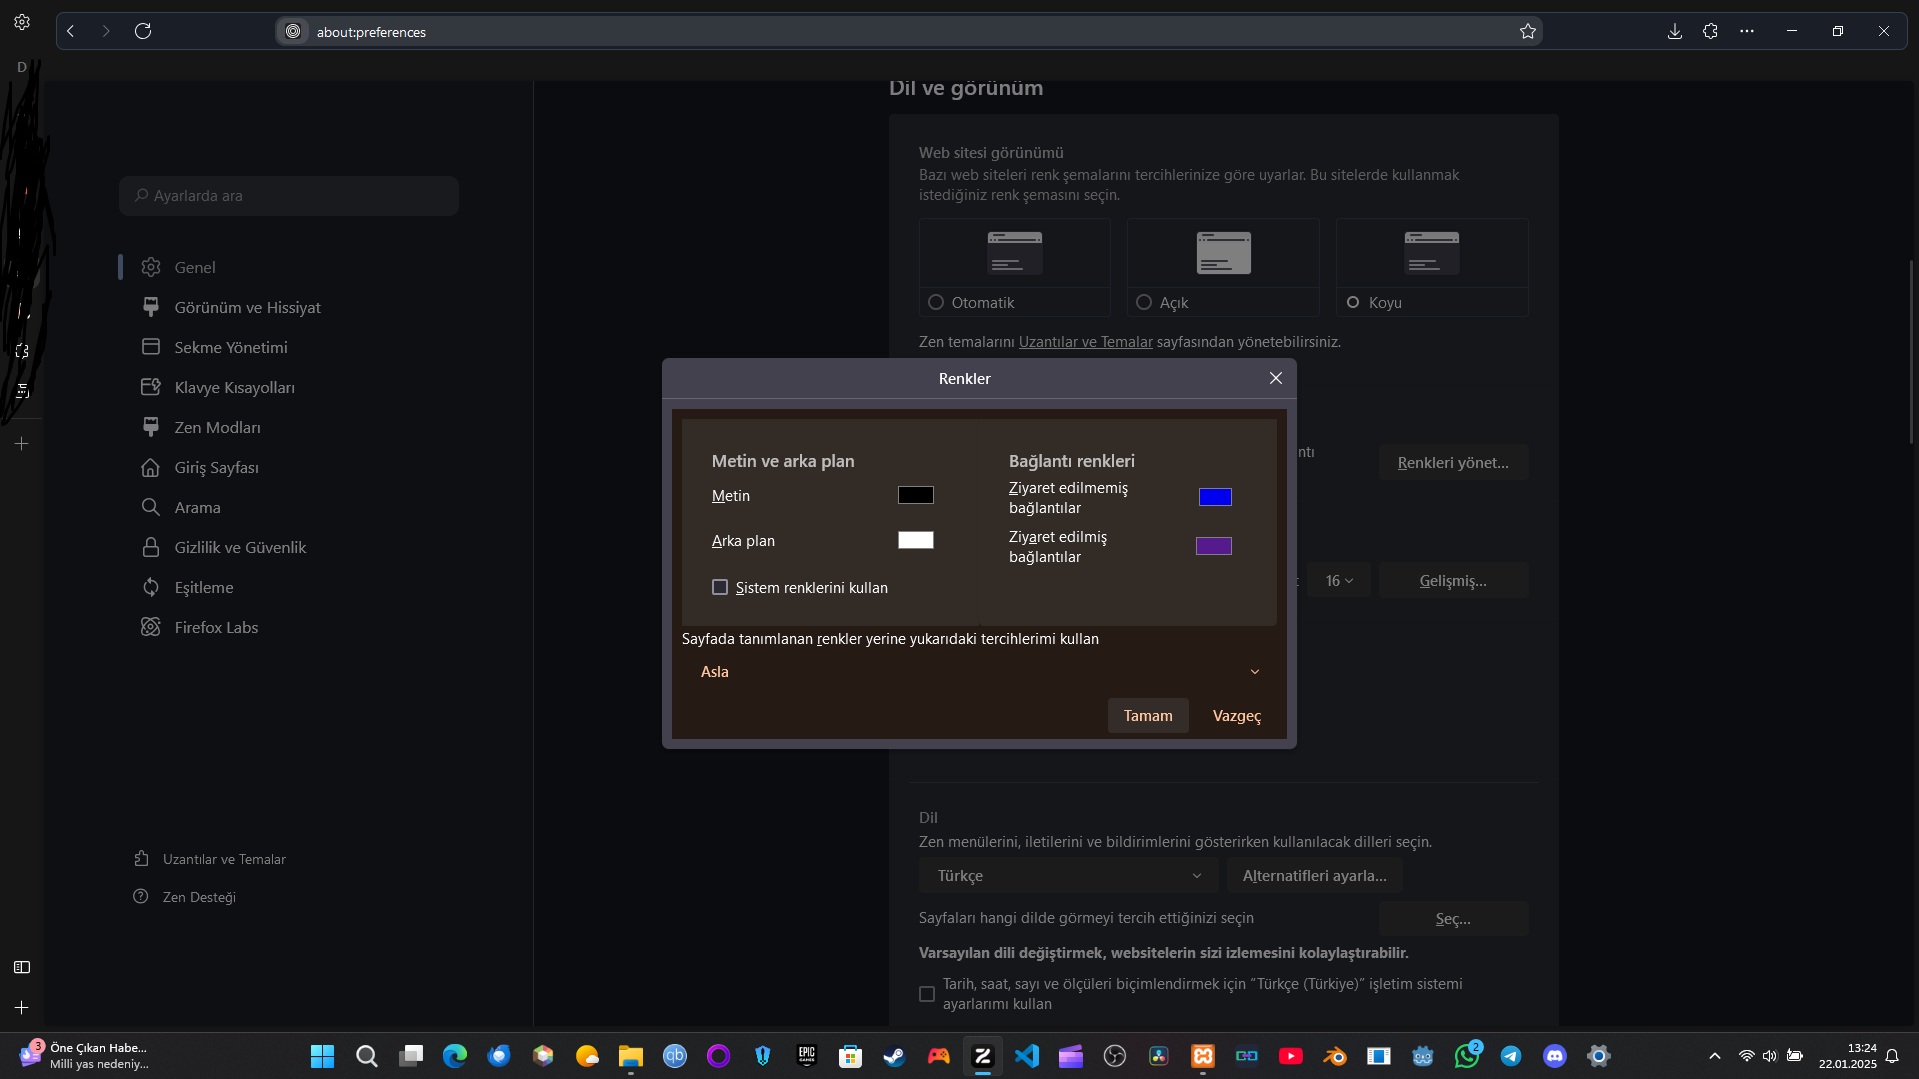
Task: Open the extensions puzzle icon
Action: pos(1710,31)
